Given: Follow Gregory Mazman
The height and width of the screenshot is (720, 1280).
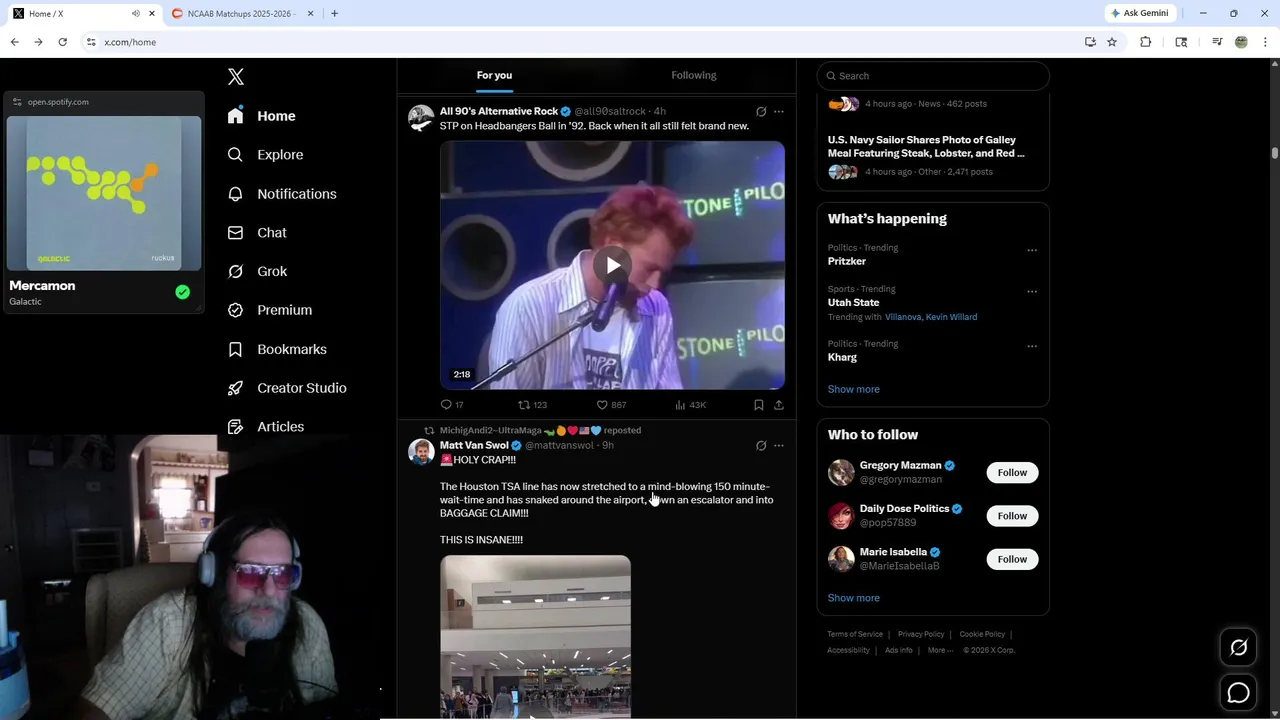Looking at the screenshot, I should point(1012,472).
